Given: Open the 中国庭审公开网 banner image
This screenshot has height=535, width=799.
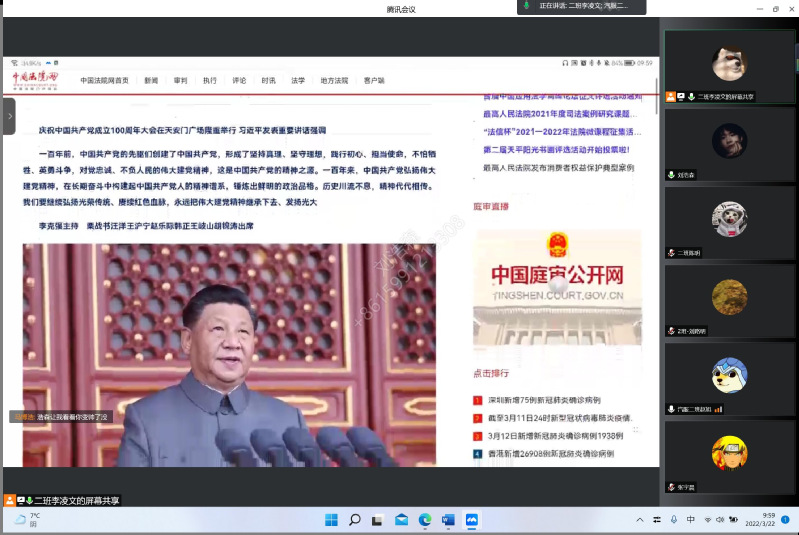Looking at the screenshot, I should coord(557,288).
